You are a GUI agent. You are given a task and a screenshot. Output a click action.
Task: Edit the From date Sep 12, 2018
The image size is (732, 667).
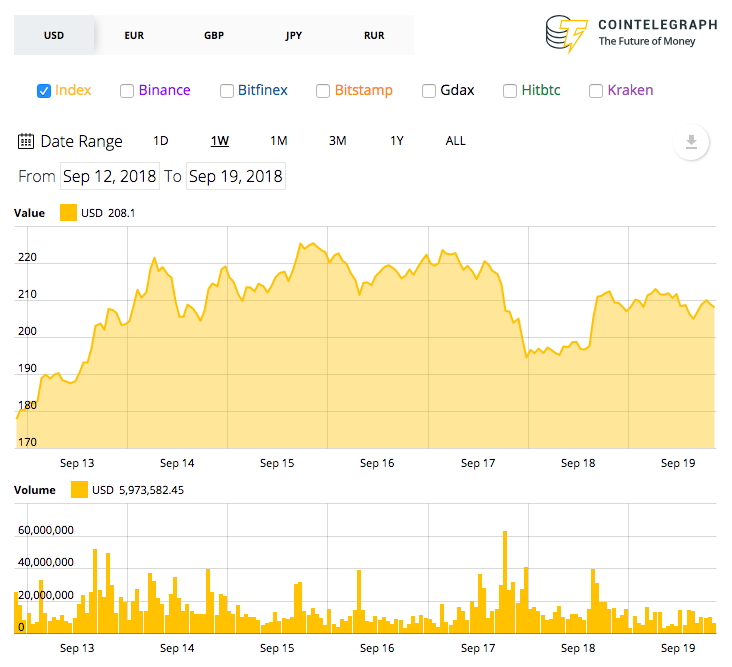110,176
